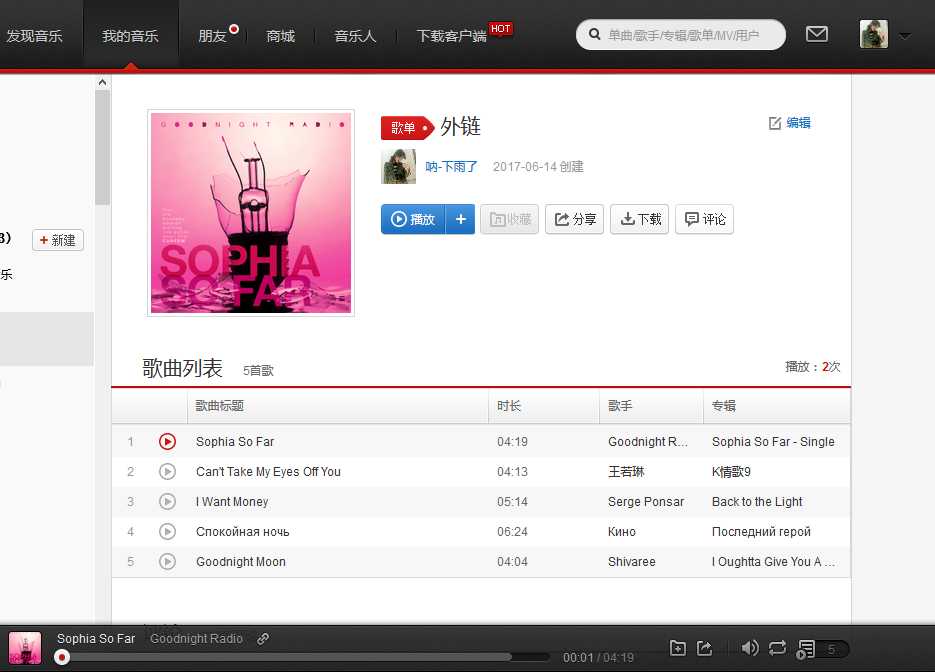Image resolution: width=935 pixels, height=672 pixels.
Task: Open song title Can't Take My Eyes Off You
Action: coord(268,472)
